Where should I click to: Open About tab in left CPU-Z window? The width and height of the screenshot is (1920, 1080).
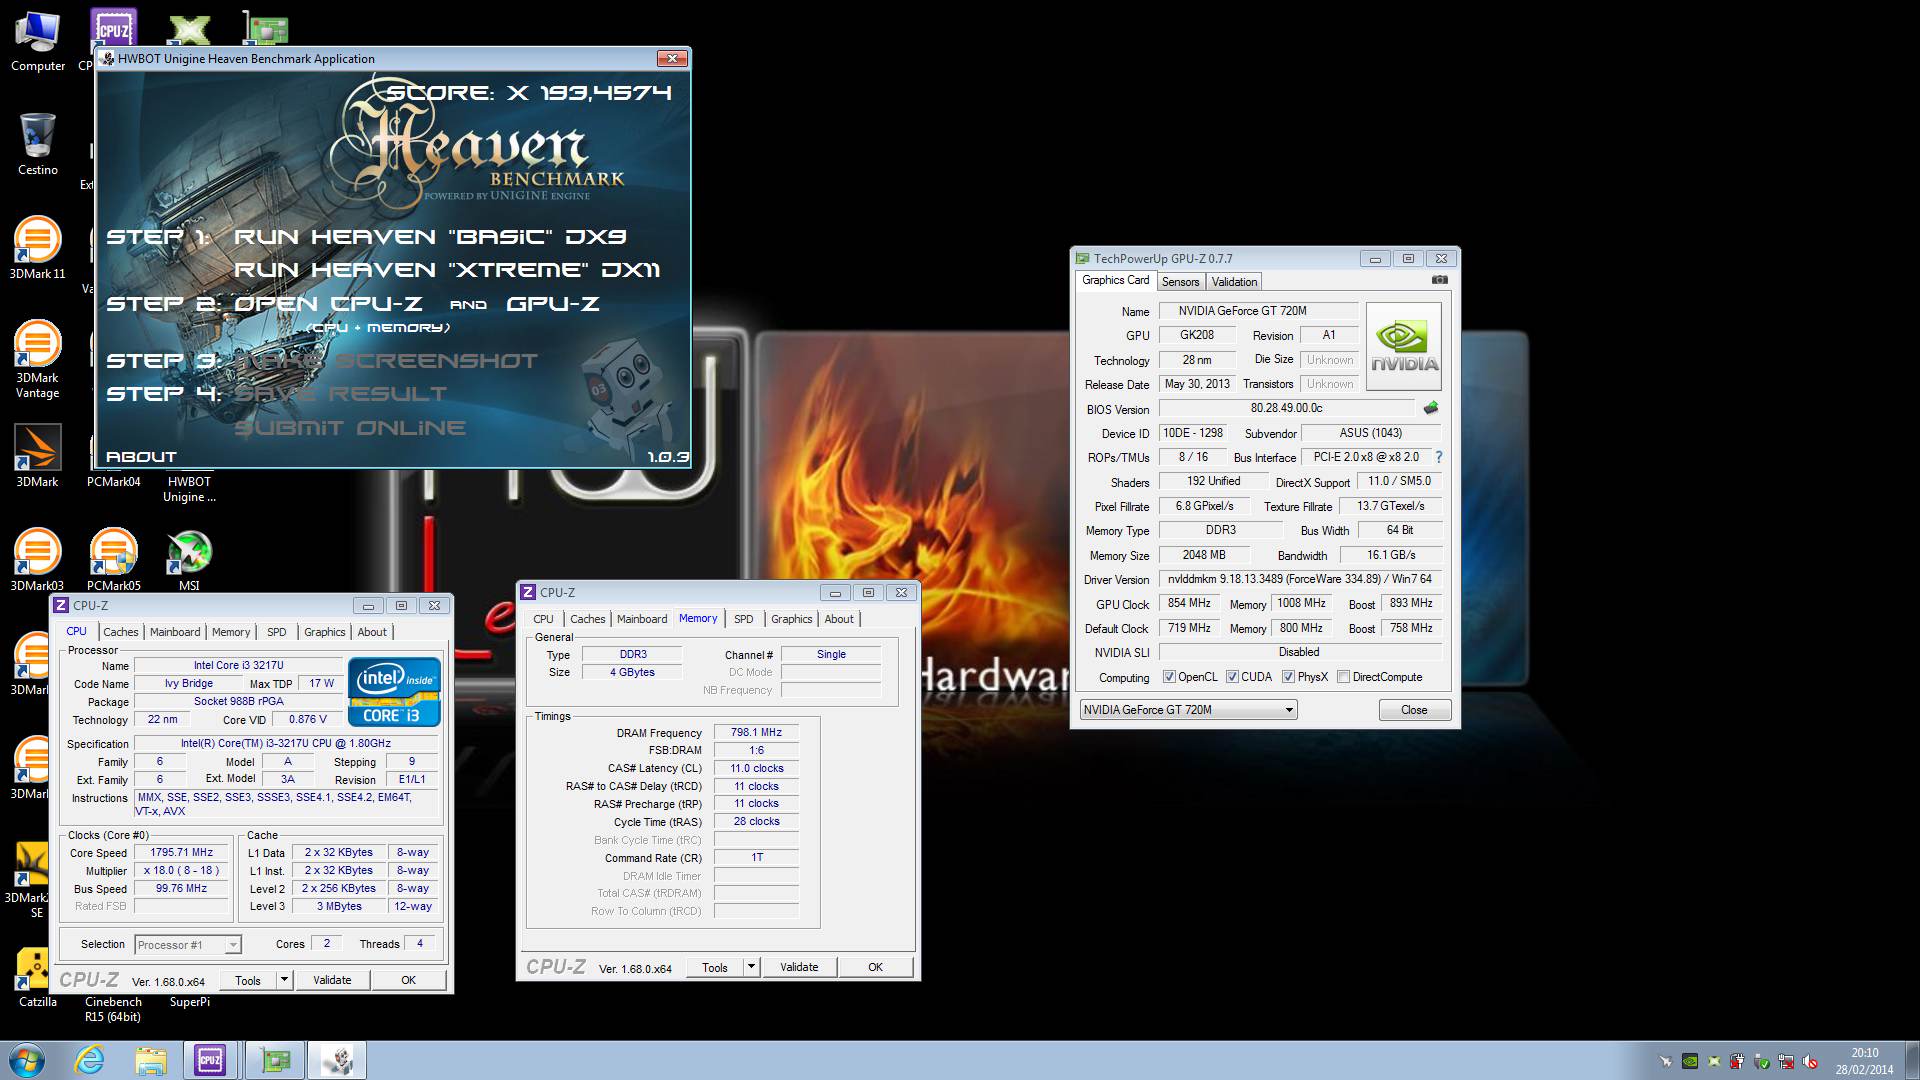[372, 632]
